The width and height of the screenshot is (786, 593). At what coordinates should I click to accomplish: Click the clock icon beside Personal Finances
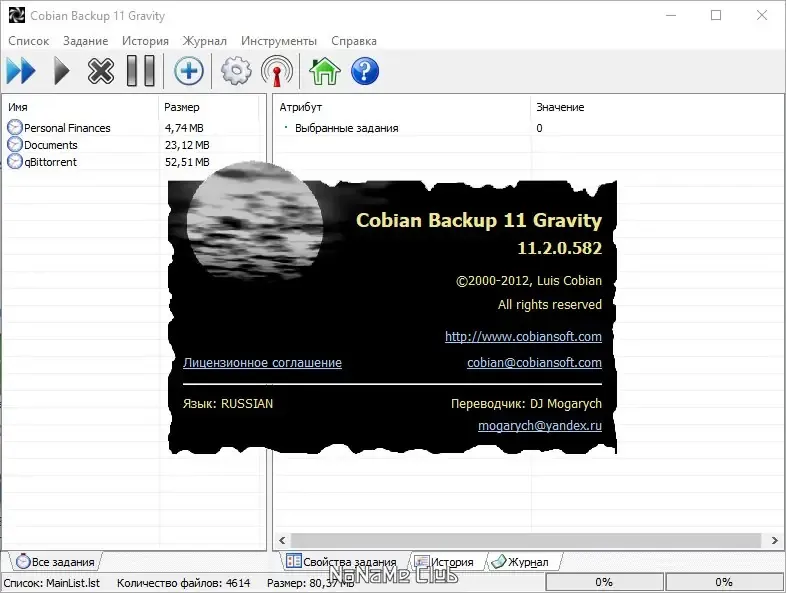[15, 128]
